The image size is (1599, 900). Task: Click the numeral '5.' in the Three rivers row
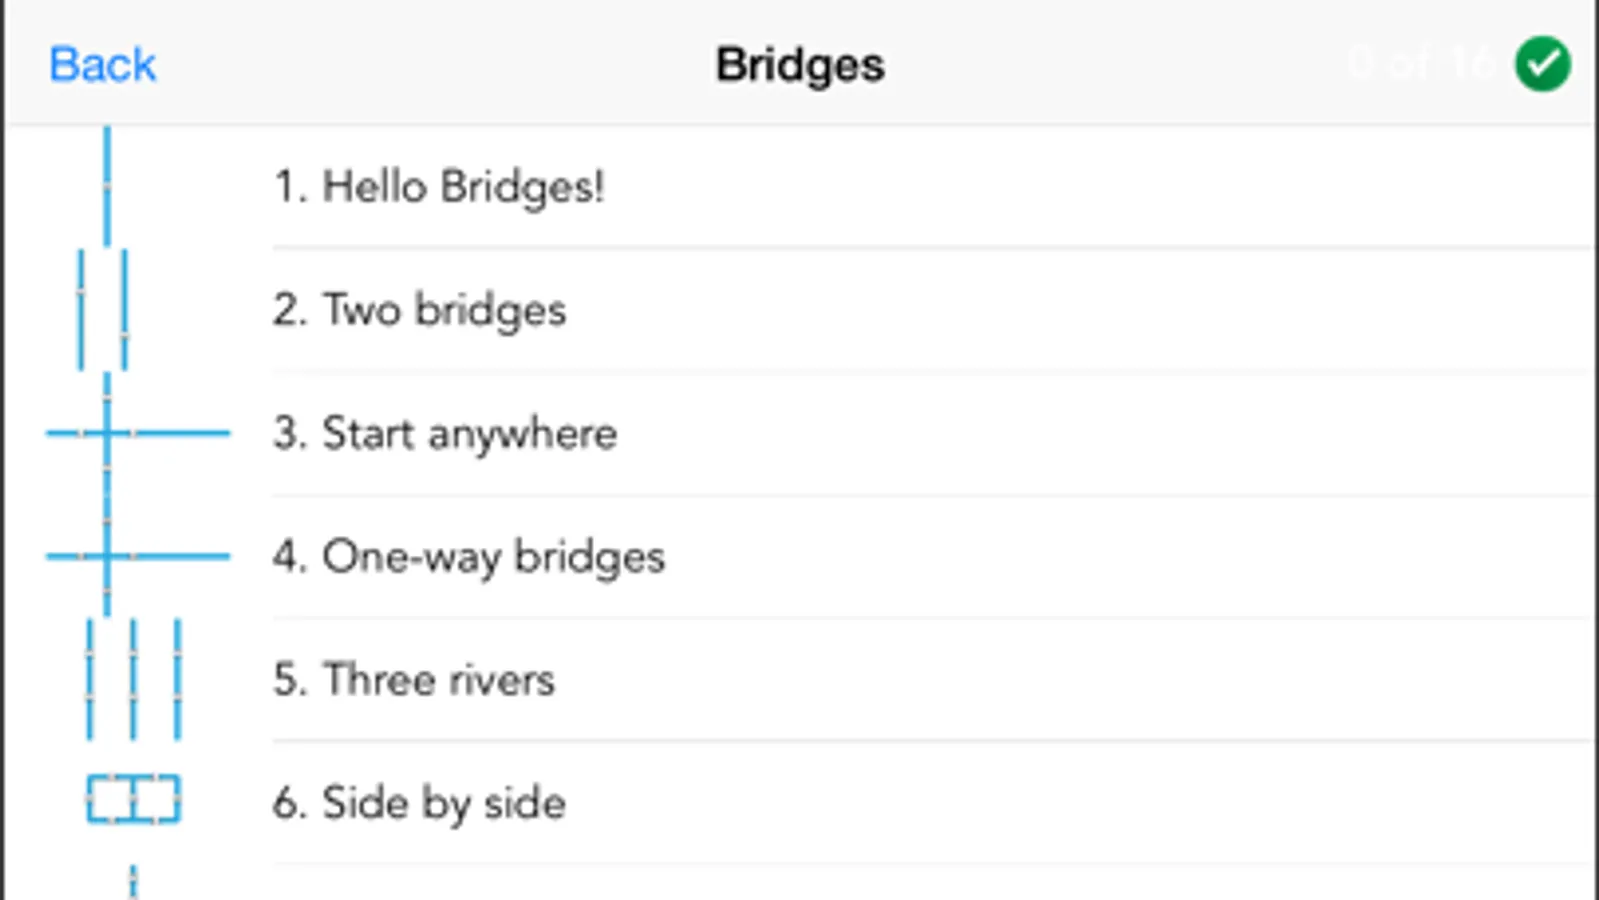(x=289, y=680)
